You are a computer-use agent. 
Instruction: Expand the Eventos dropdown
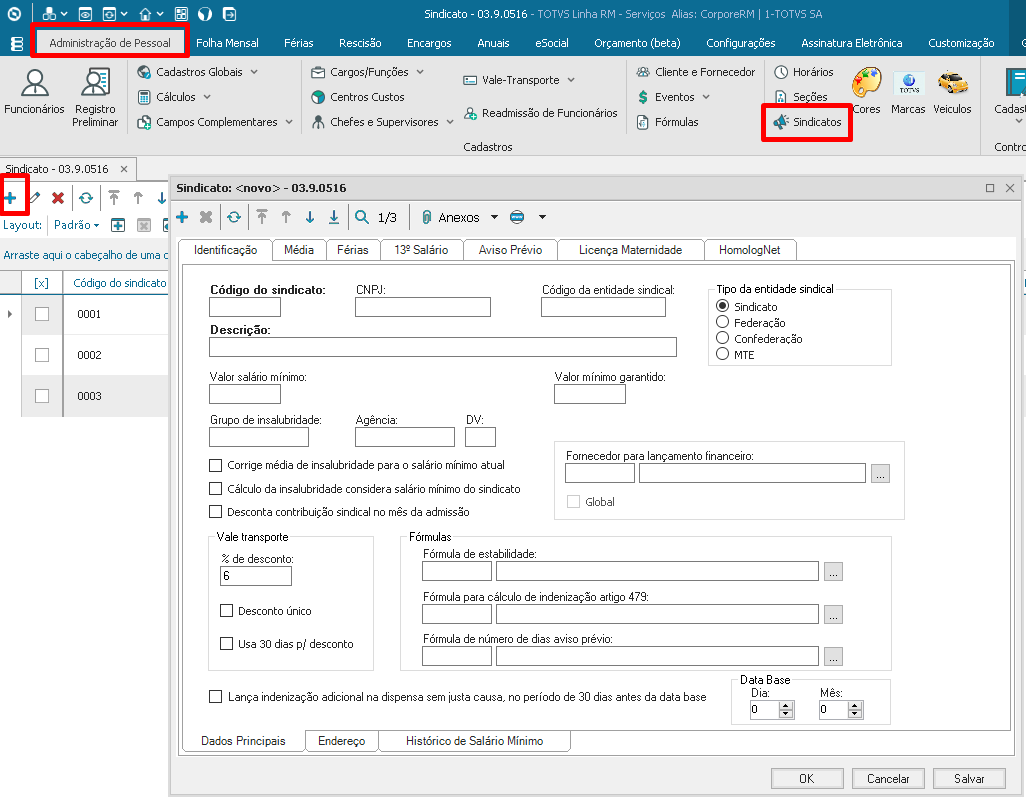point(706,97)
